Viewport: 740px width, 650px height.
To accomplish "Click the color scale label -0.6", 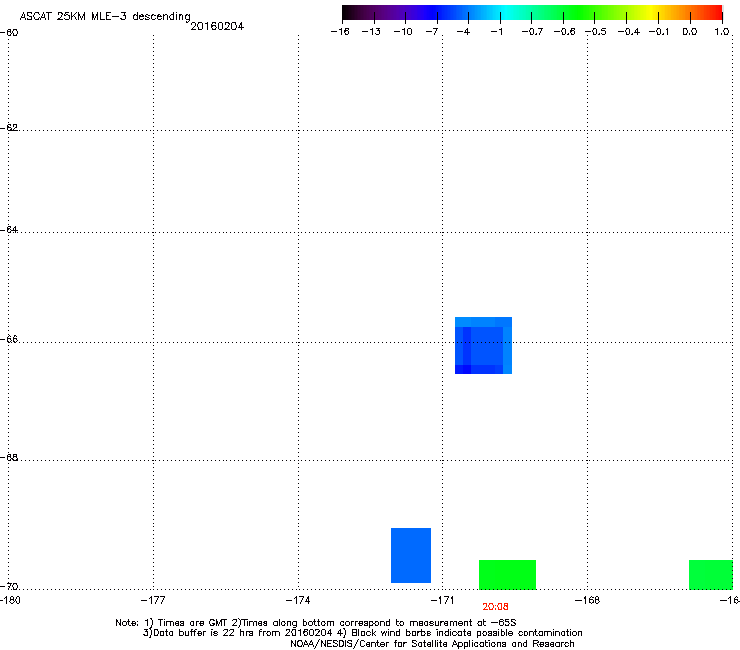I will tap(564, 32).
